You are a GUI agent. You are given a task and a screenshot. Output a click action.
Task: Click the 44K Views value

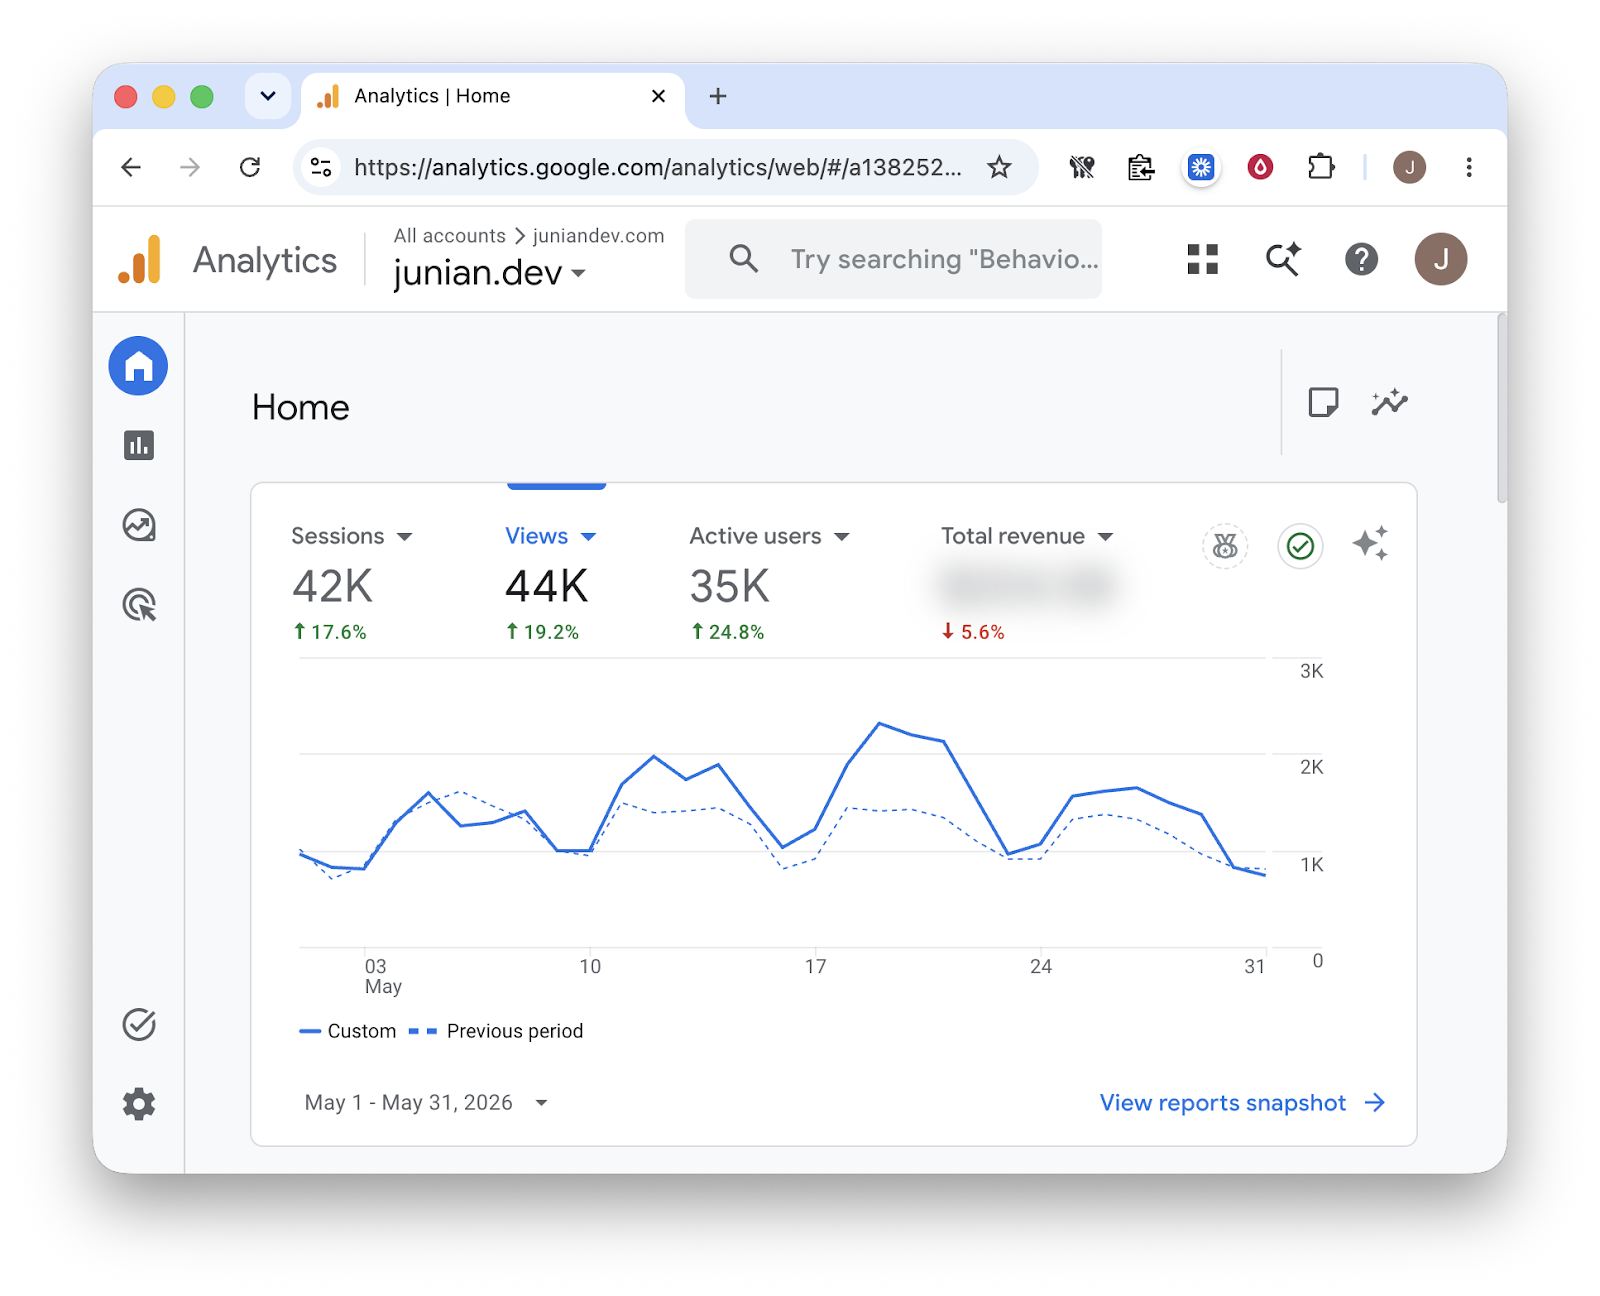[x=546, y=586]
